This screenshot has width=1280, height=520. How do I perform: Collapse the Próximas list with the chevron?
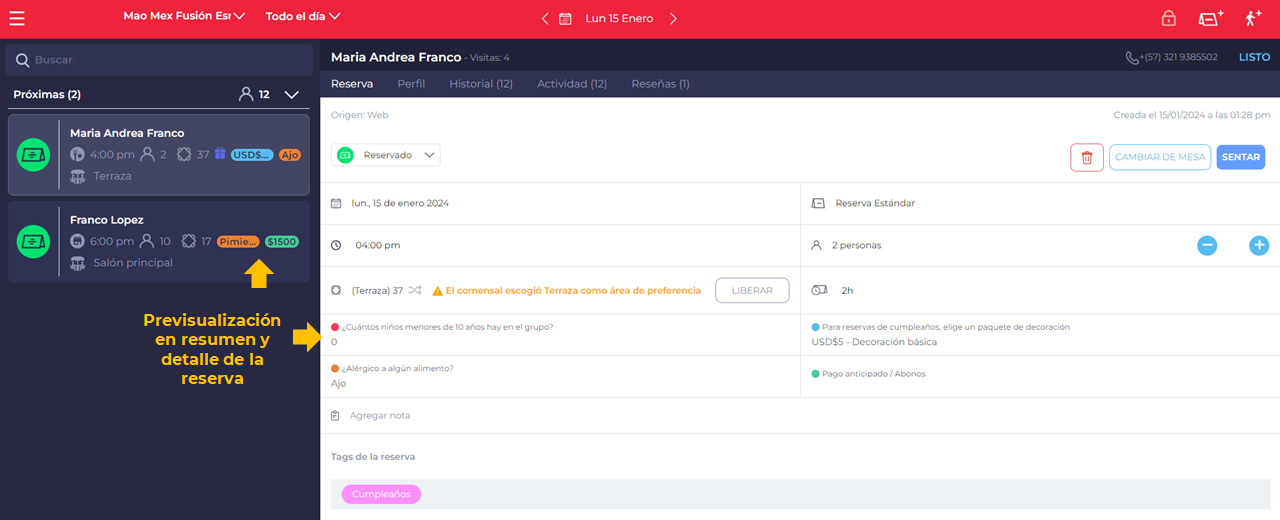(291, 95)
